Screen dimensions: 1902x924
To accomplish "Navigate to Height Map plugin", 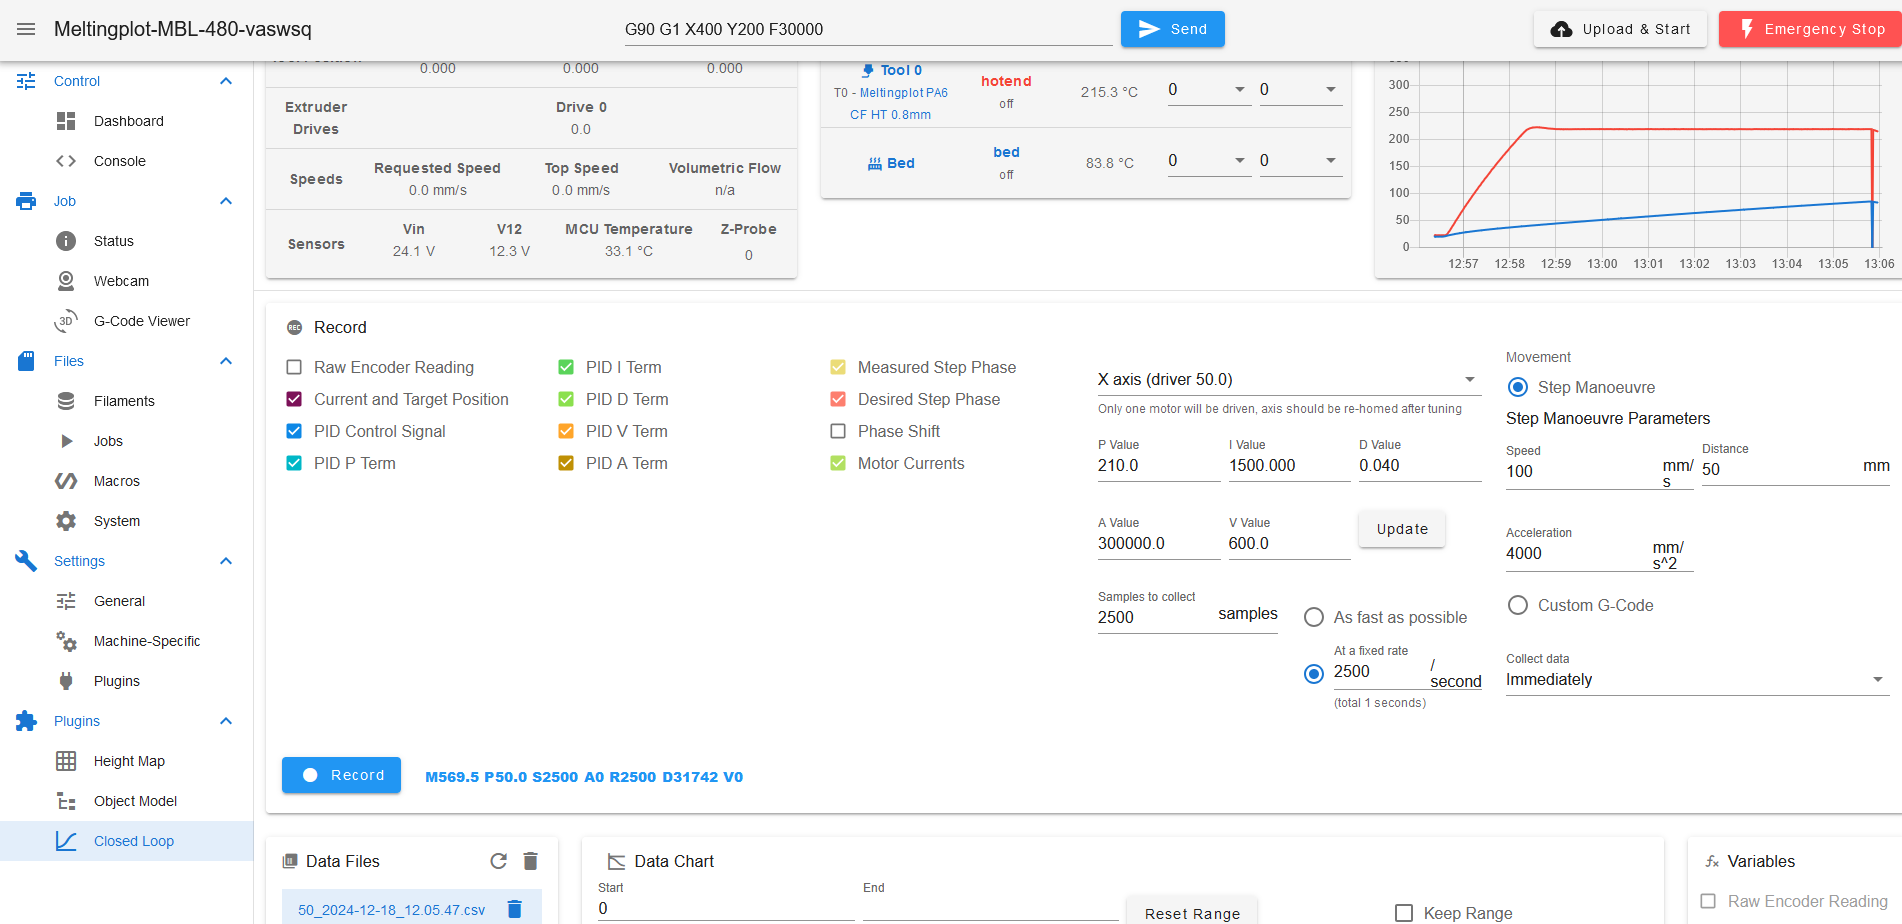I will pyautogui.click(x=129, y=761).
